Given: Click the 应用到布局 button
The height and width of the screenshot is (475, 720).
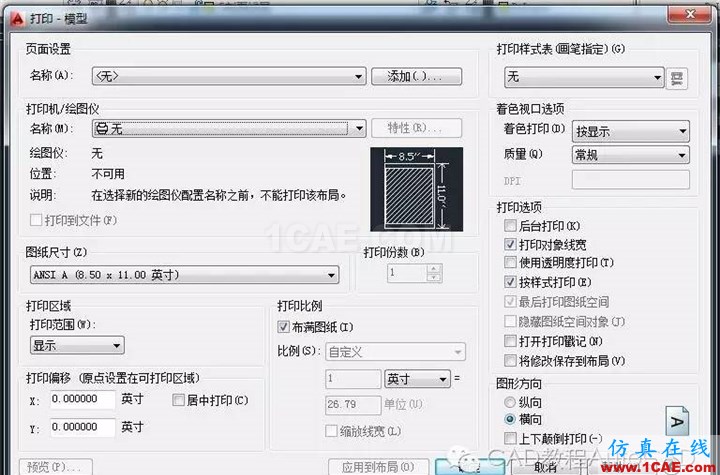Looking at the screenshot, I should (379, 467).
